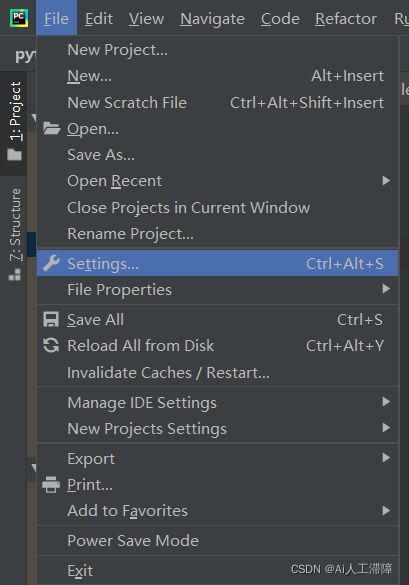Click the PyCharm logo icon
This screenshot has width=409, height=585.
pos(19,18)
